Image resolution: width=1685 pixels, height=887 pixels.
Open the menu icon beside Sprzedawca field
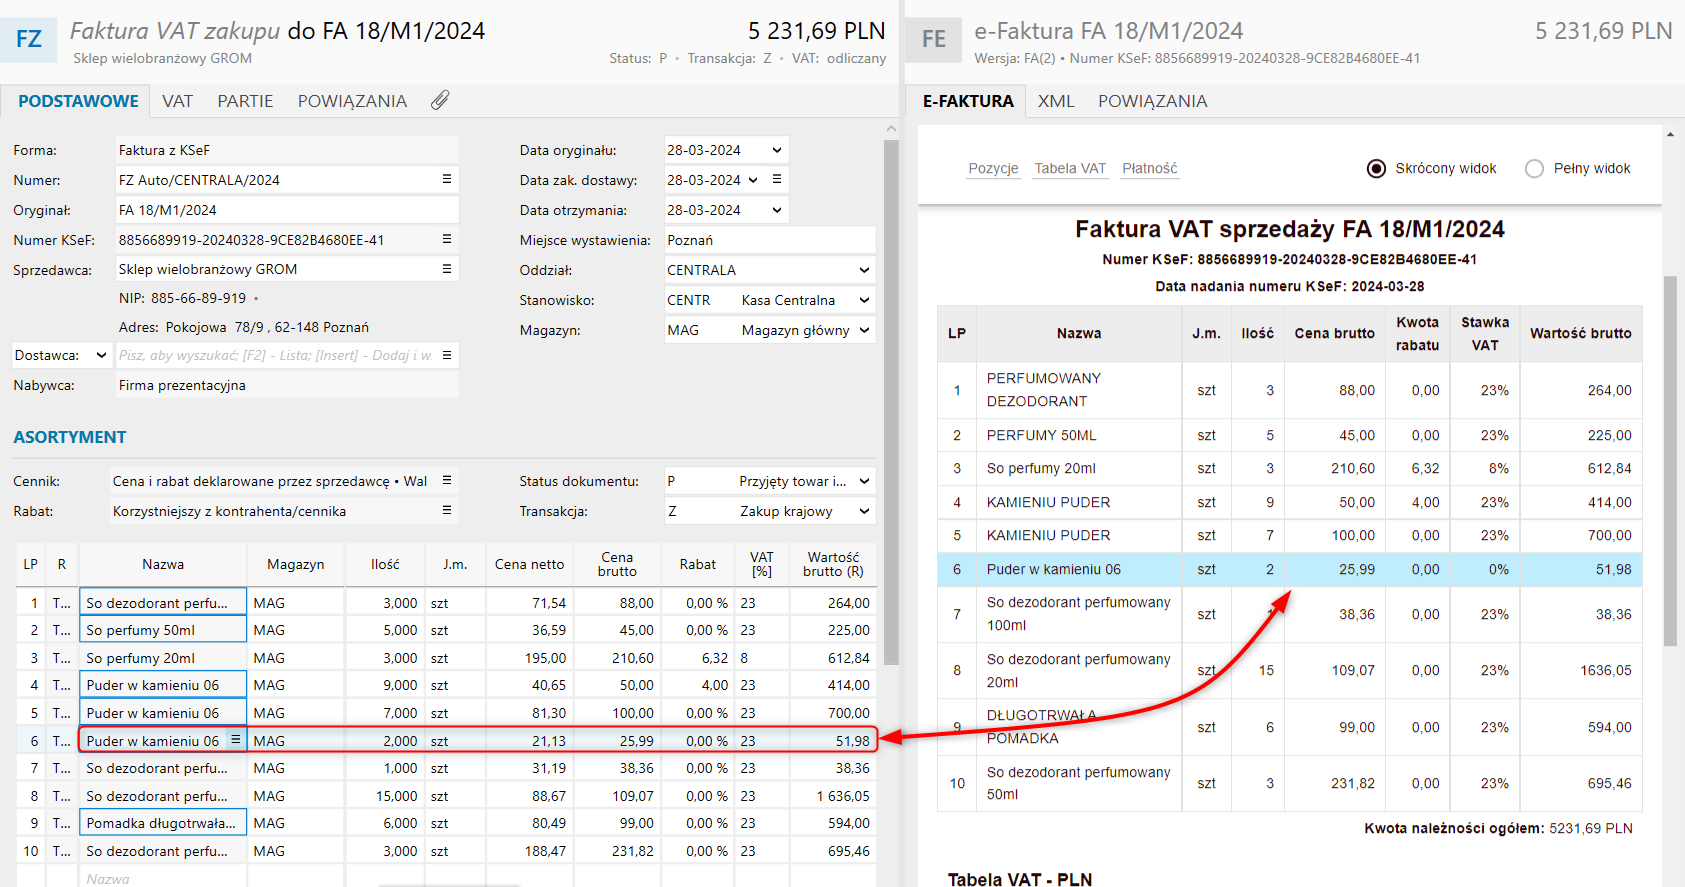[447, 269]
